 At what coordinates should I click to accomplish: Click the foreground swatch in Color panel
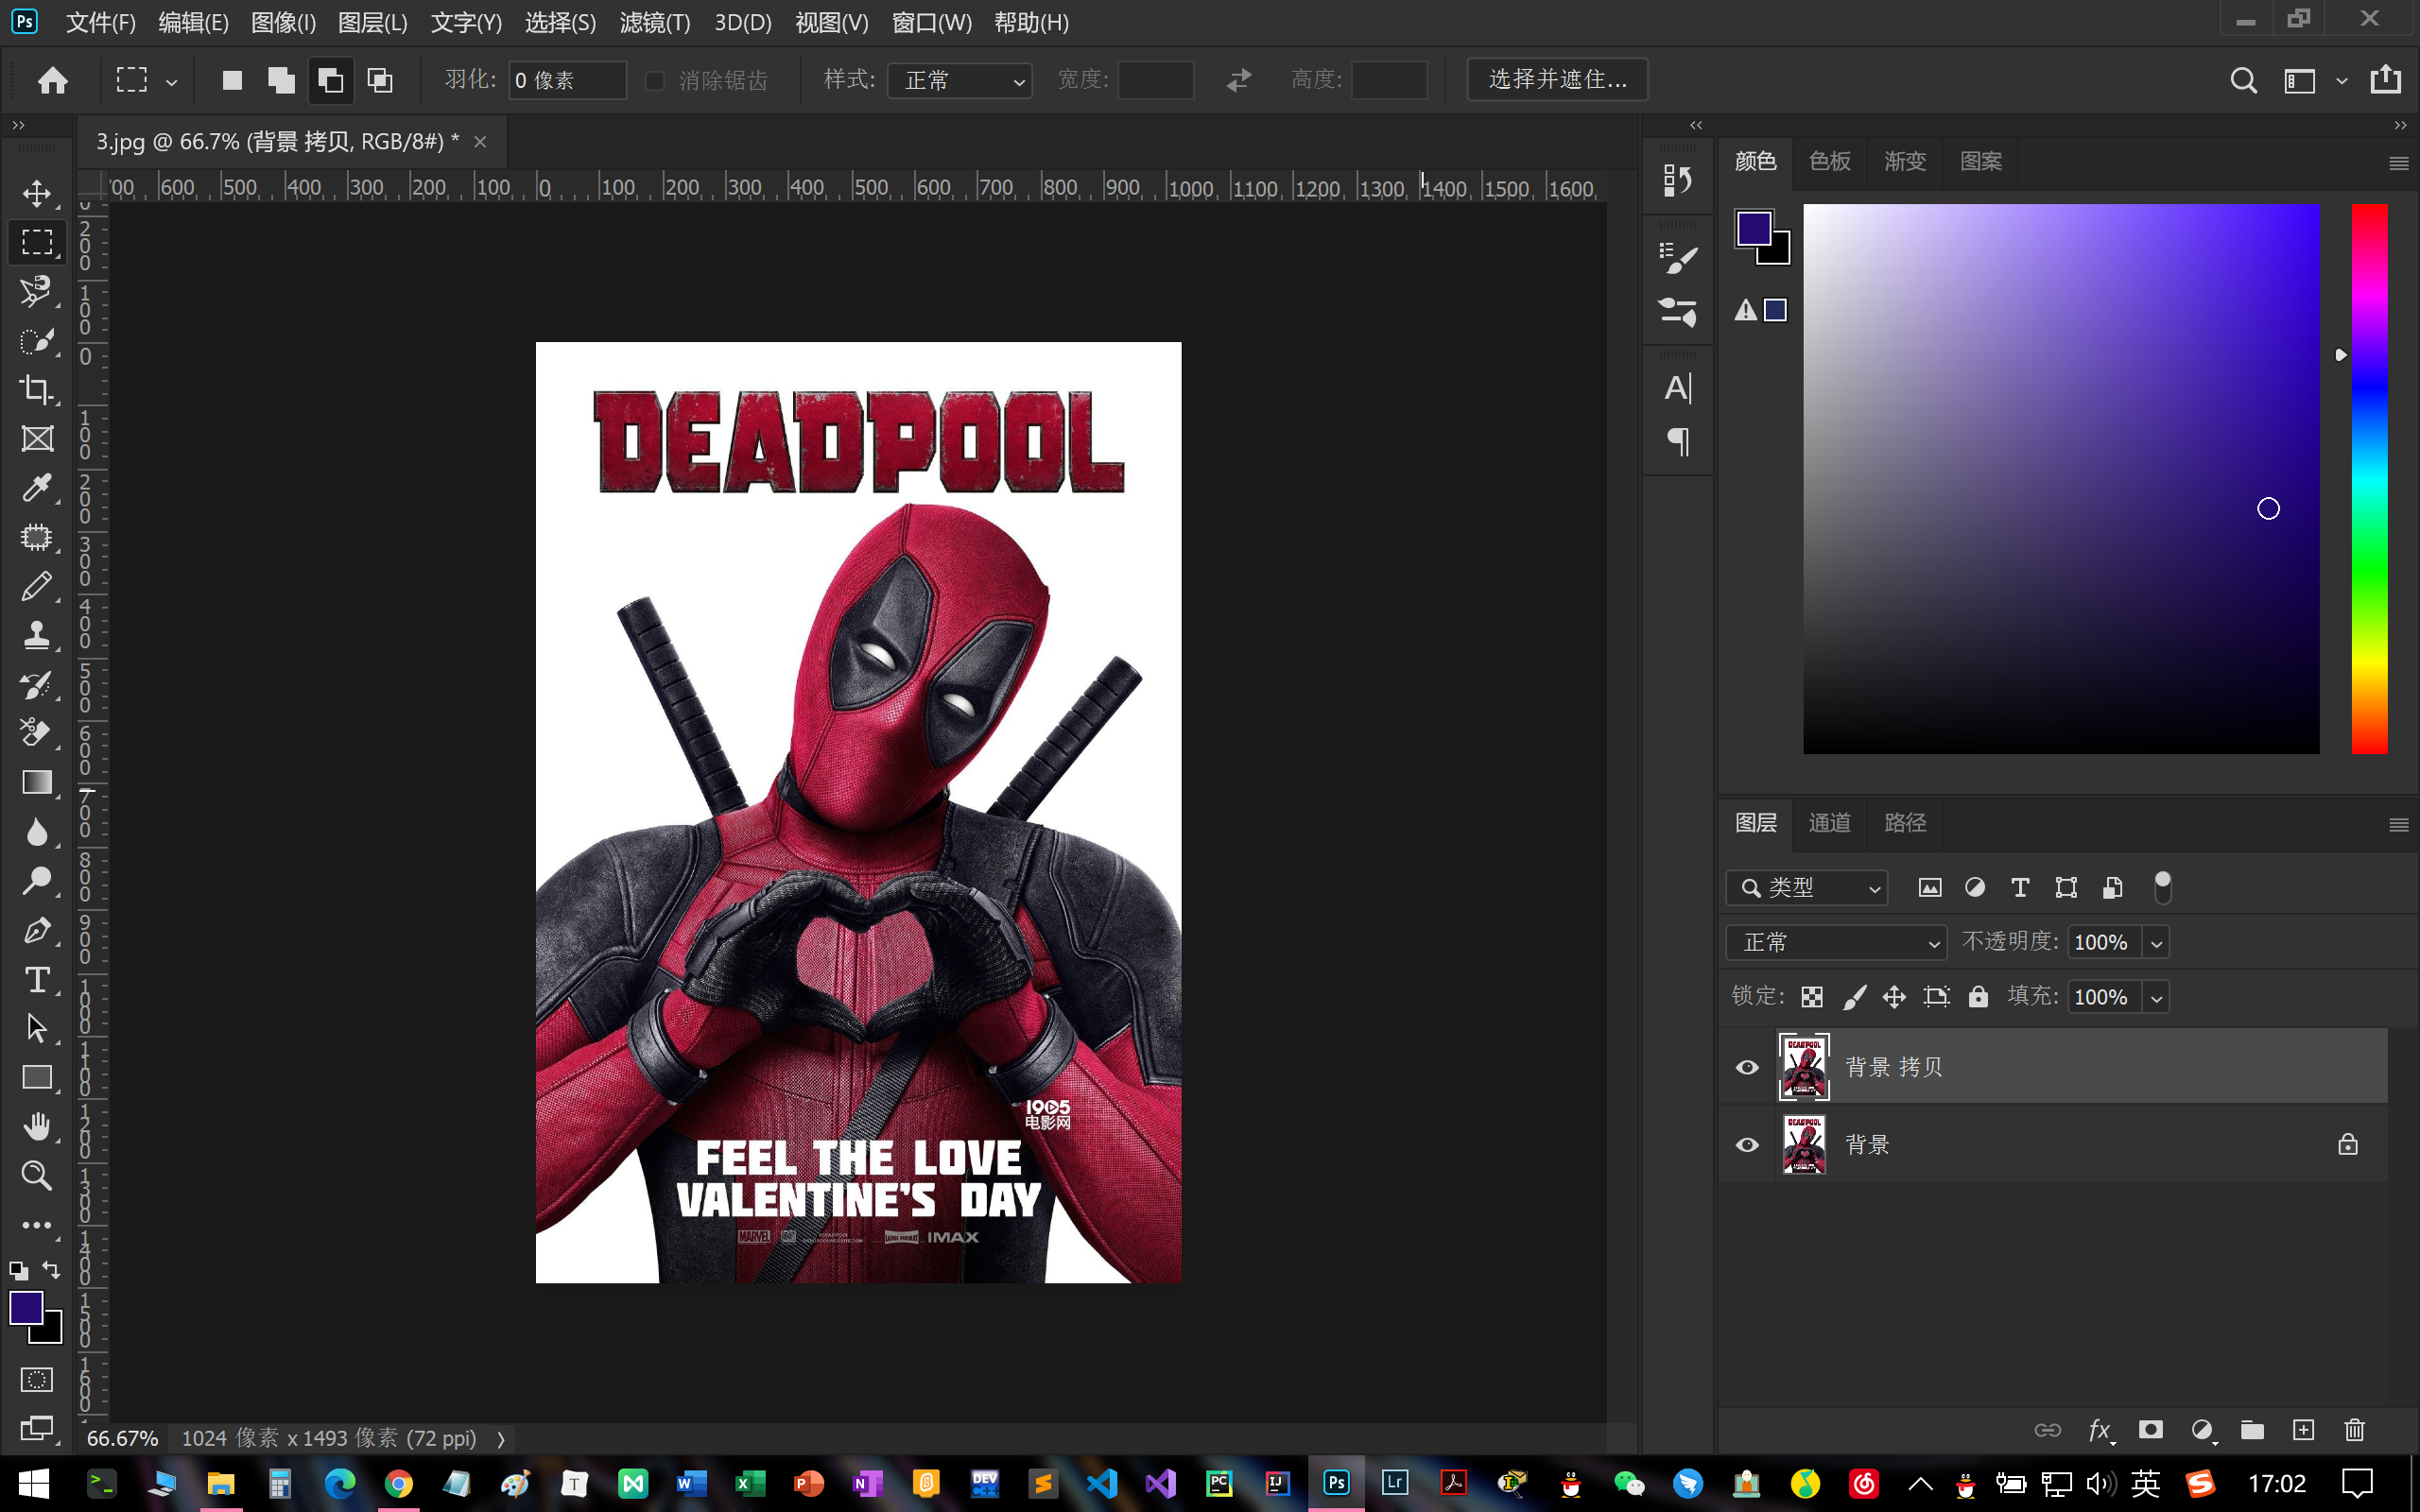(1754, 228)
